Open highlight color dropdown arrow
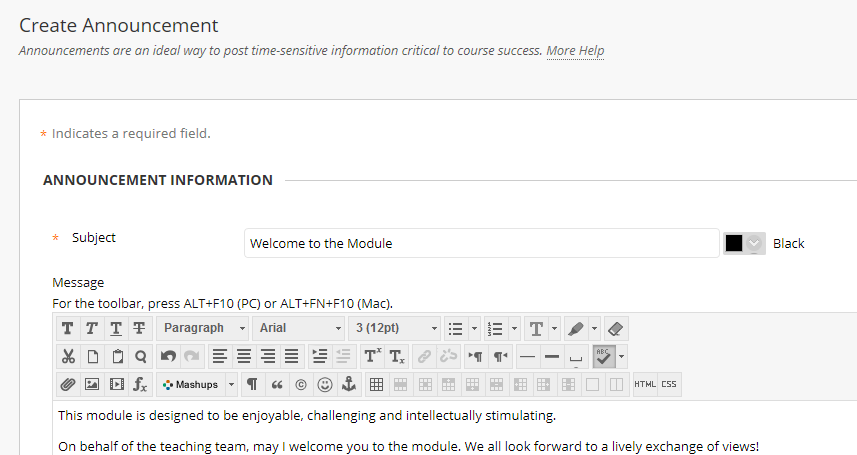The width and height of the screenshot is (857, 455). click(x=595, y=328)
